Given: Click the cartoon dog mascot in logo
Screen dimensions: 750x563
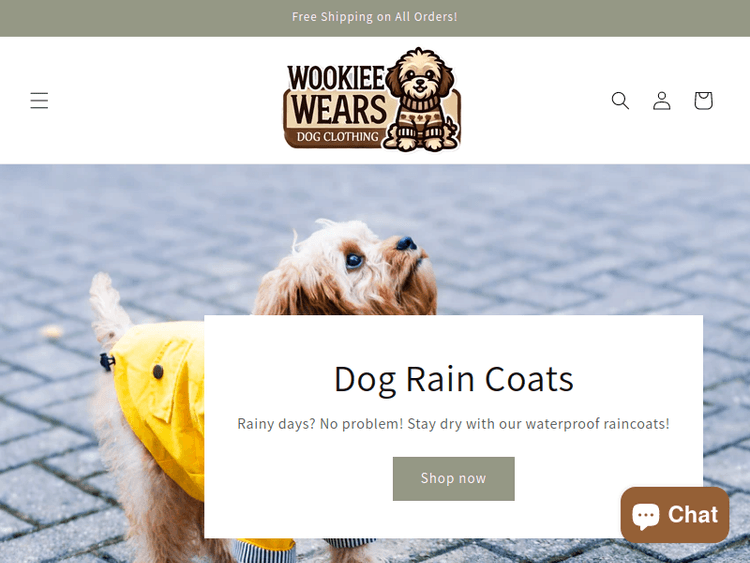Looking at the screenshot, I should (421, 99).
